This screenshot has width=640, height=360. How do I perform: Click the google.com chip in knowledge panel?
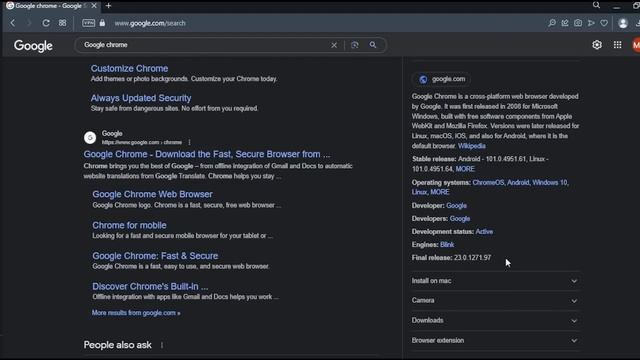pyautogui.click(x=442, y=79)
